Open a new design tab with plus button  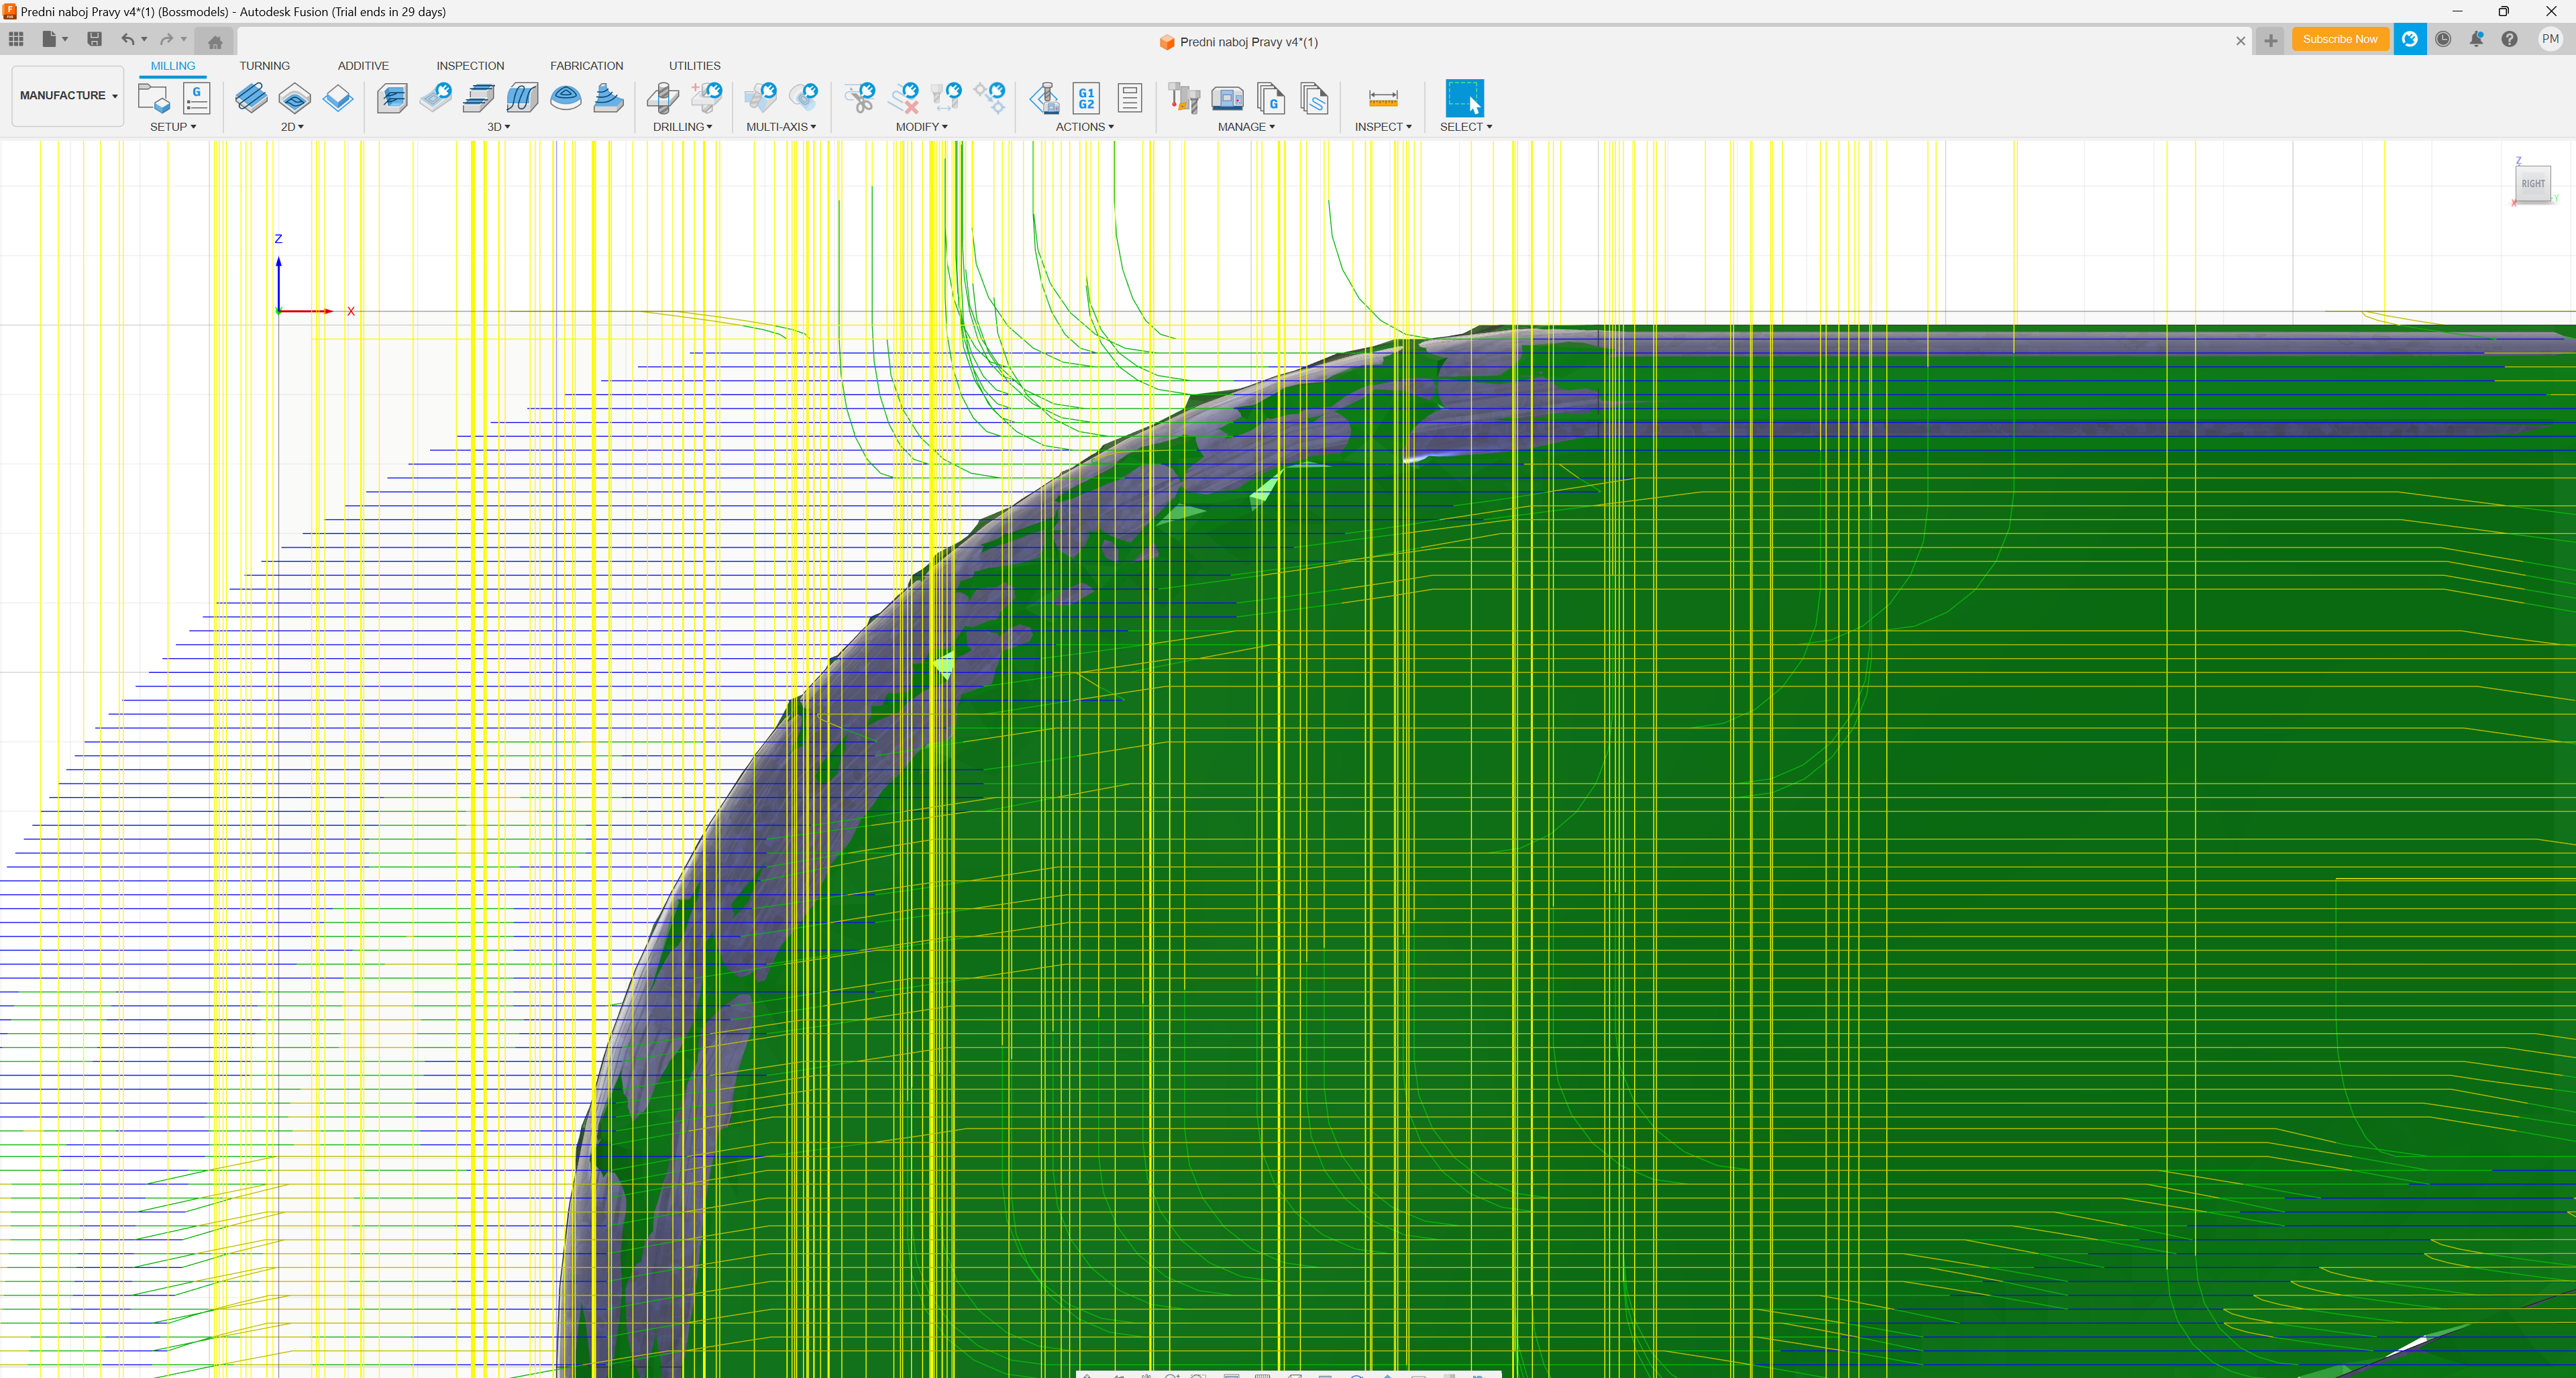click(2270, 41)
